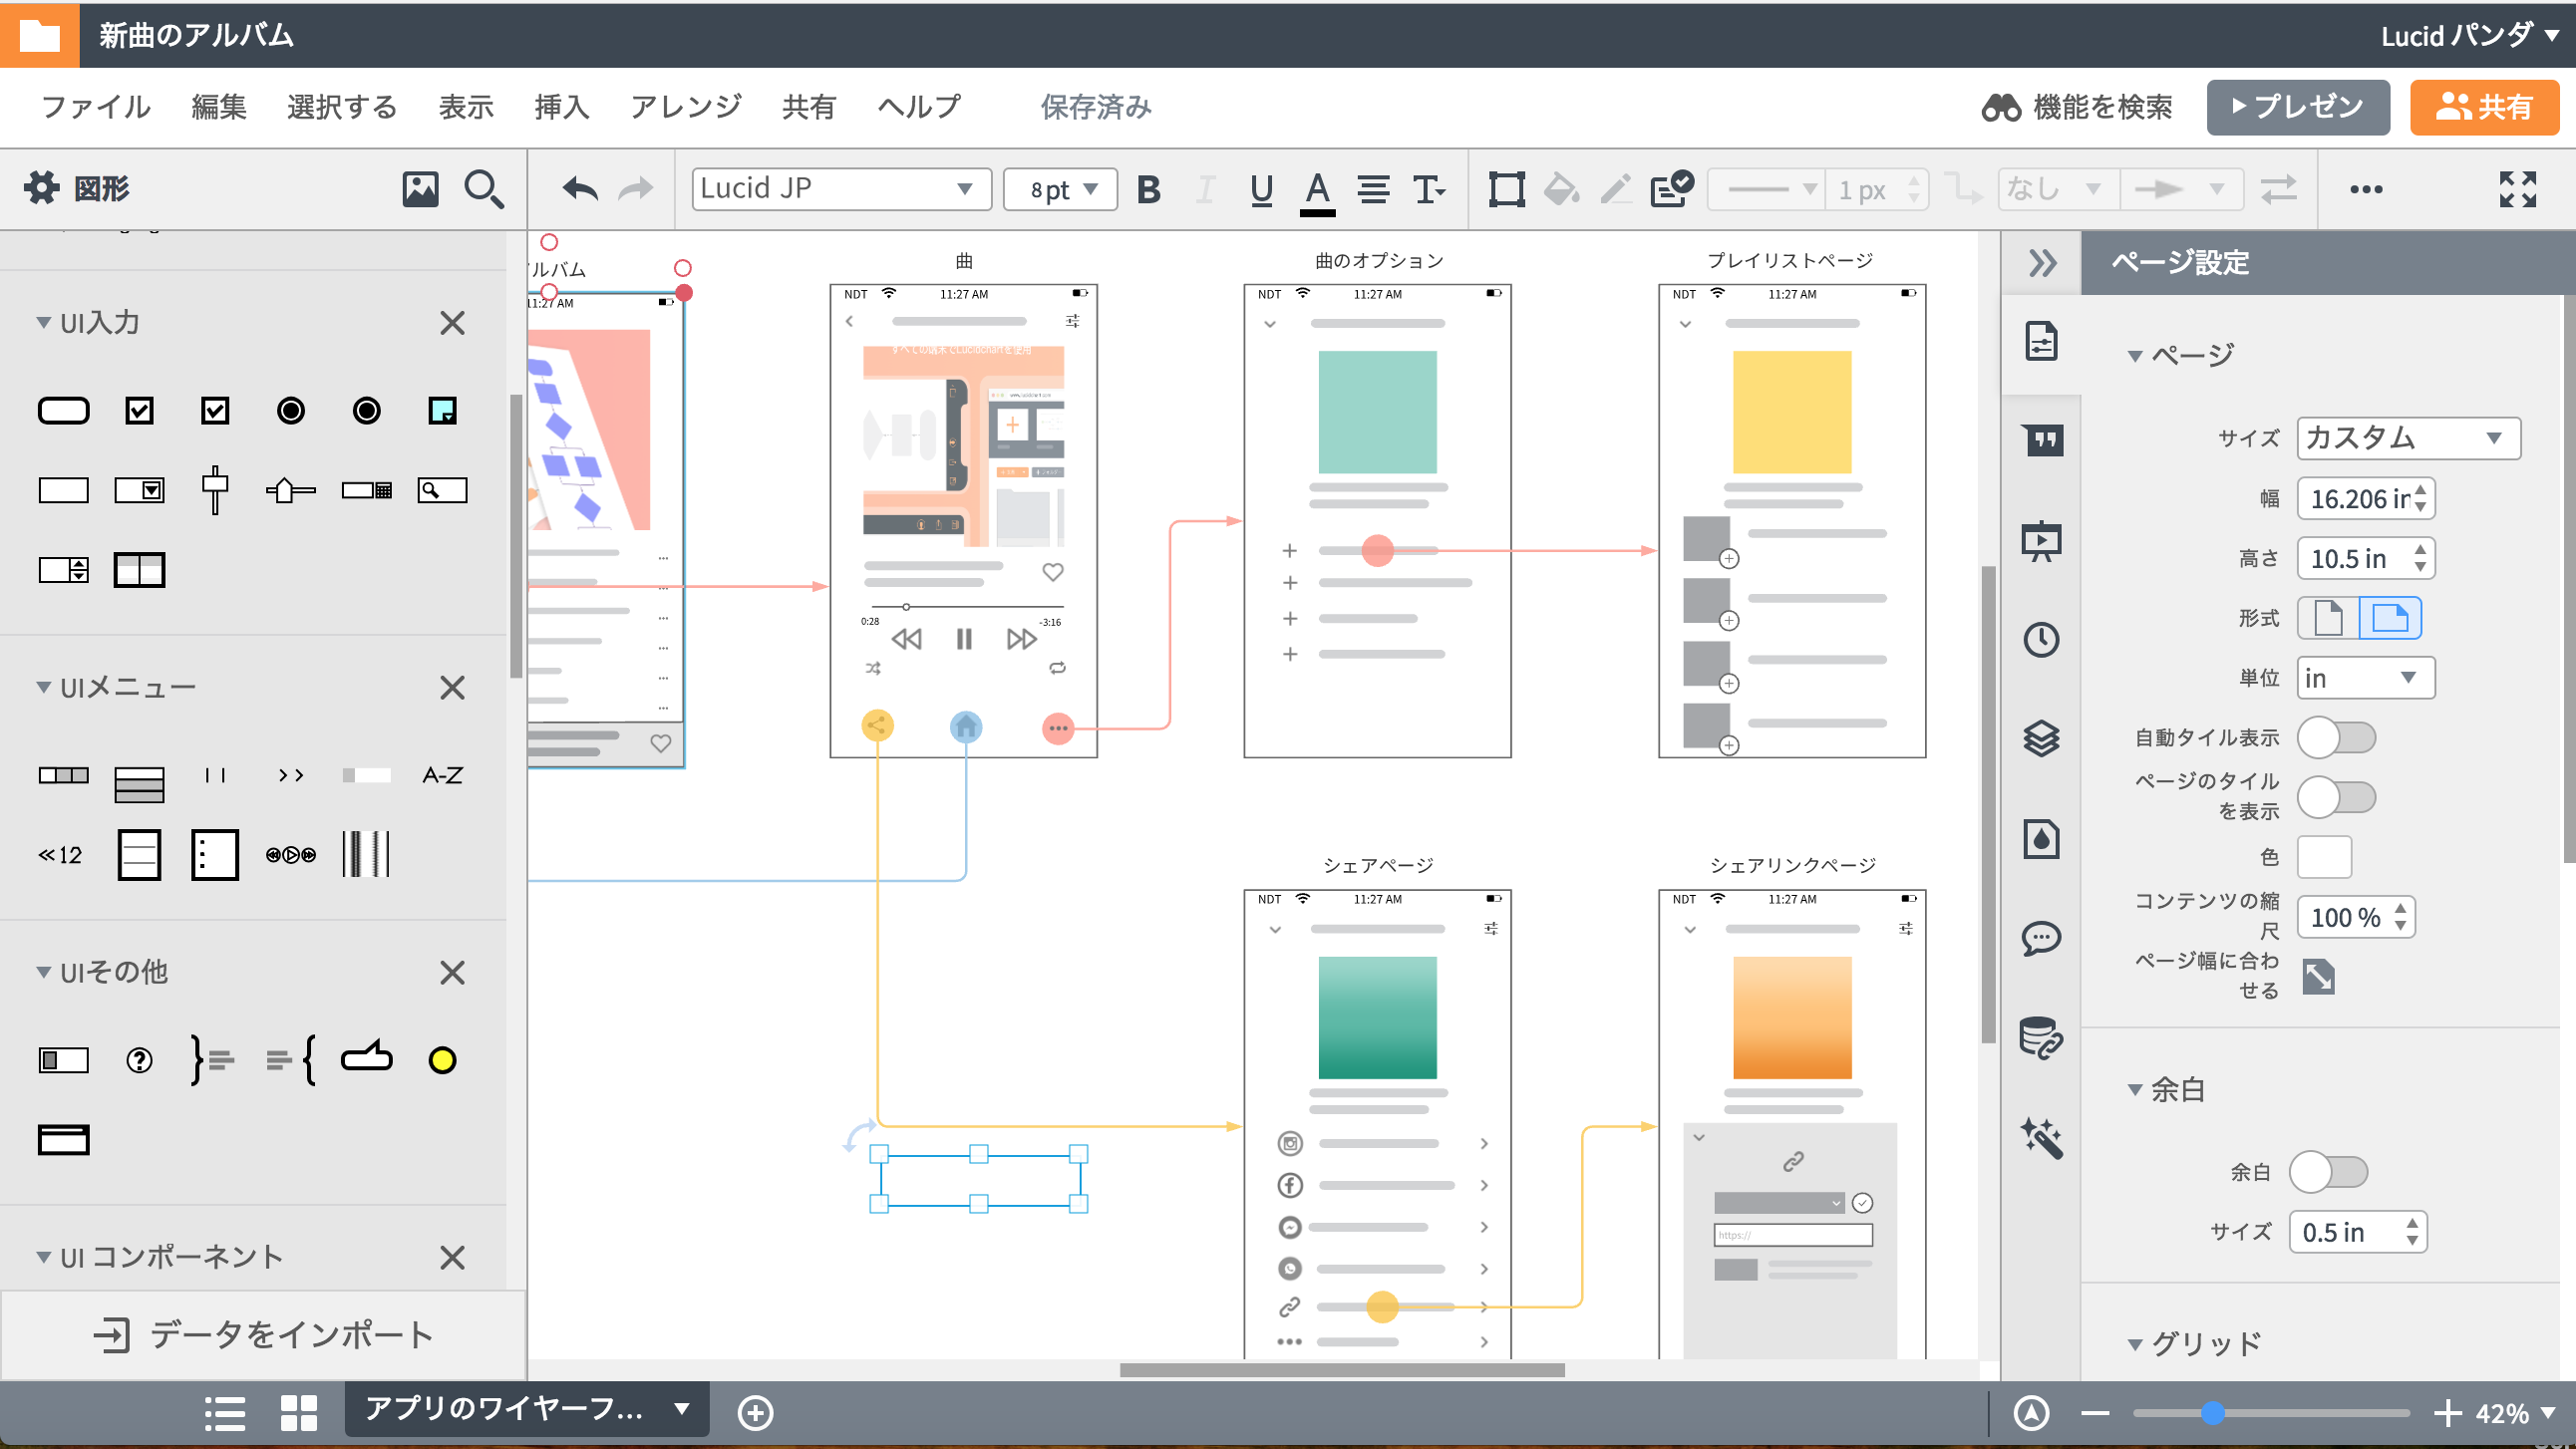
Task: Enter fullscreen with expand arrows icon
Action: [x=2516, y=189]
